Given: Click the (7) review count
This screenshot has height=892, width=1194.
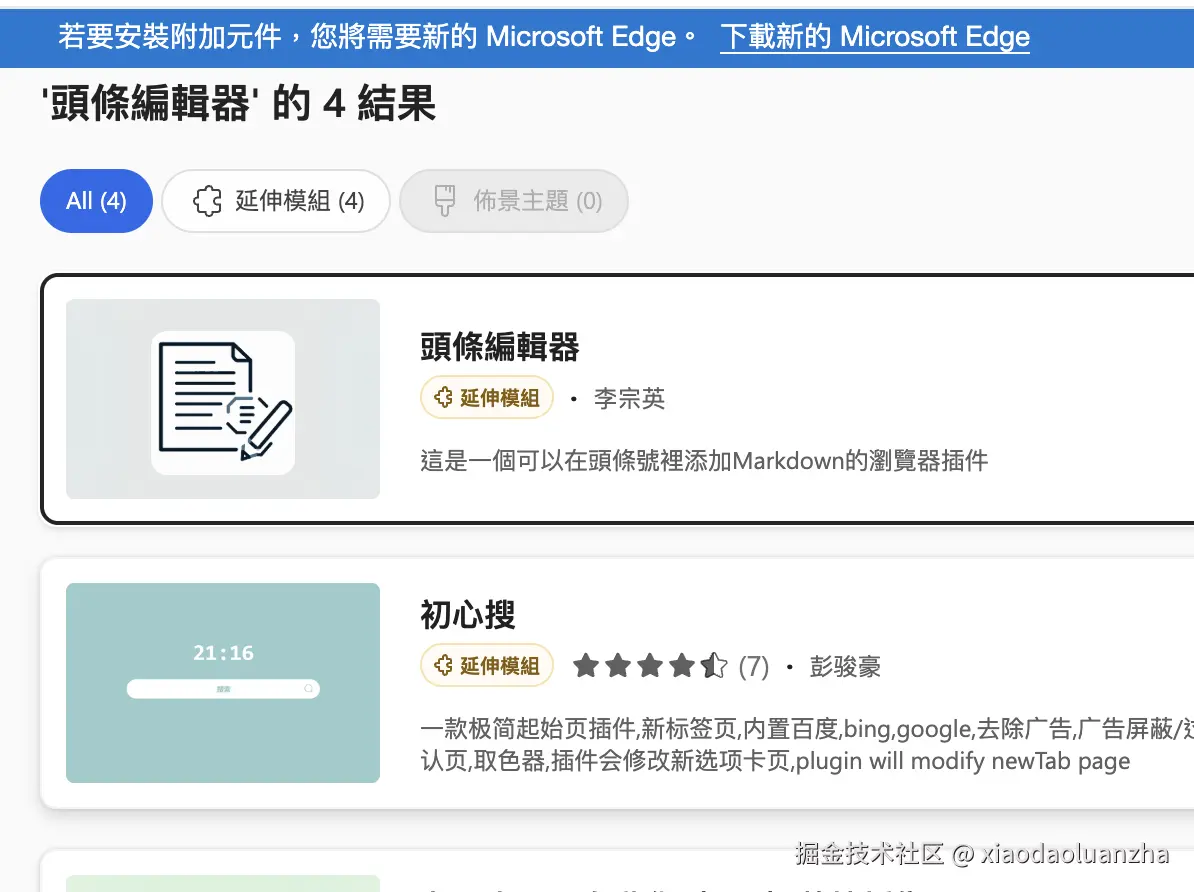Looking at the screenshot, I should coord(754,667).
